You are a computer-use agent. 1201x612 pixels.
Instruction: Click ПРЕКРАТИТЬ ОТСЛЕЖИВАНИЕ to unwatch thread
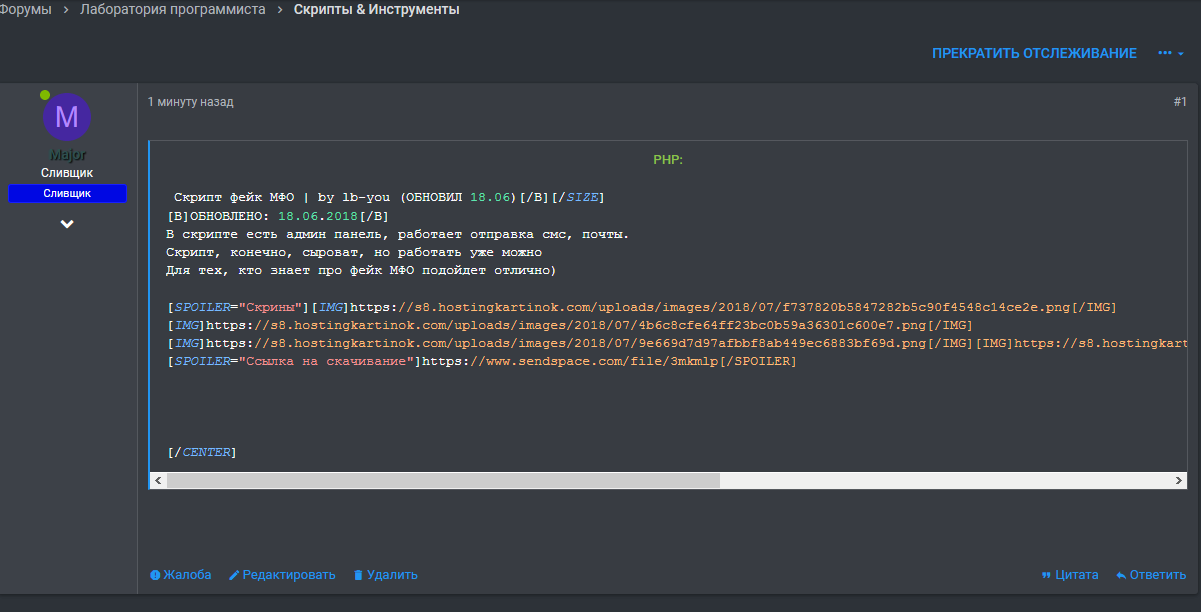(x=1034, y=53)
